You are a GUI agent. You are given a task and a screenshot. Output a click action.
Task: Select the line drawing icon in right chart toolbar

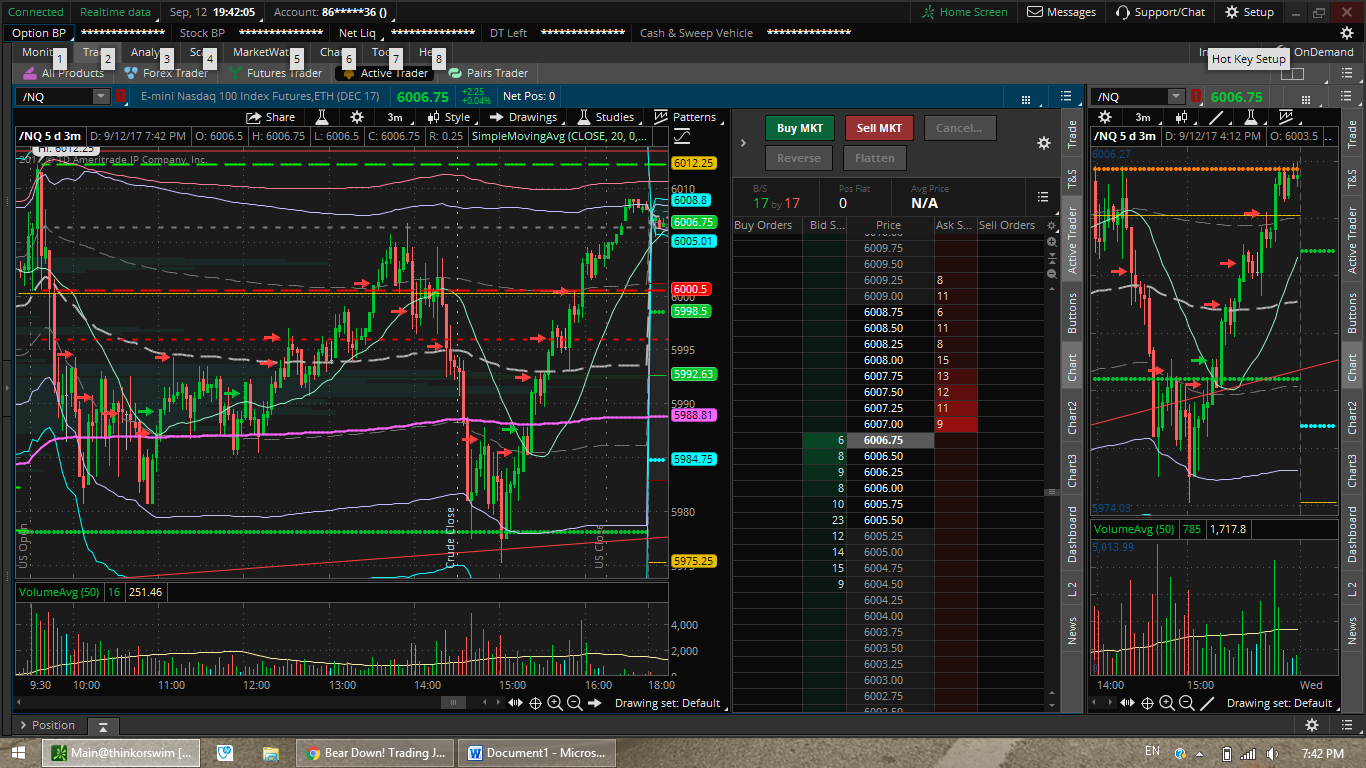pyautogui.click(x=1217, y=117)
